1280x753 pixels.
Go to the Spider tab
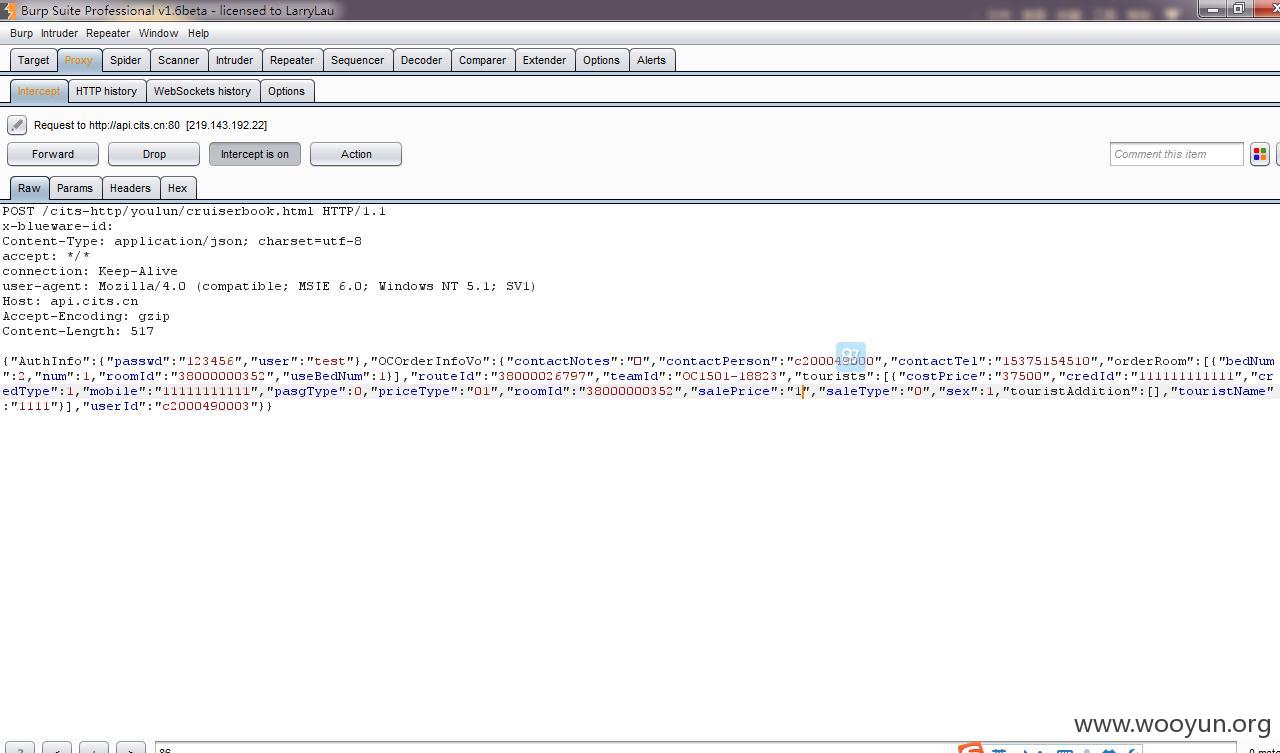(125, 60)
